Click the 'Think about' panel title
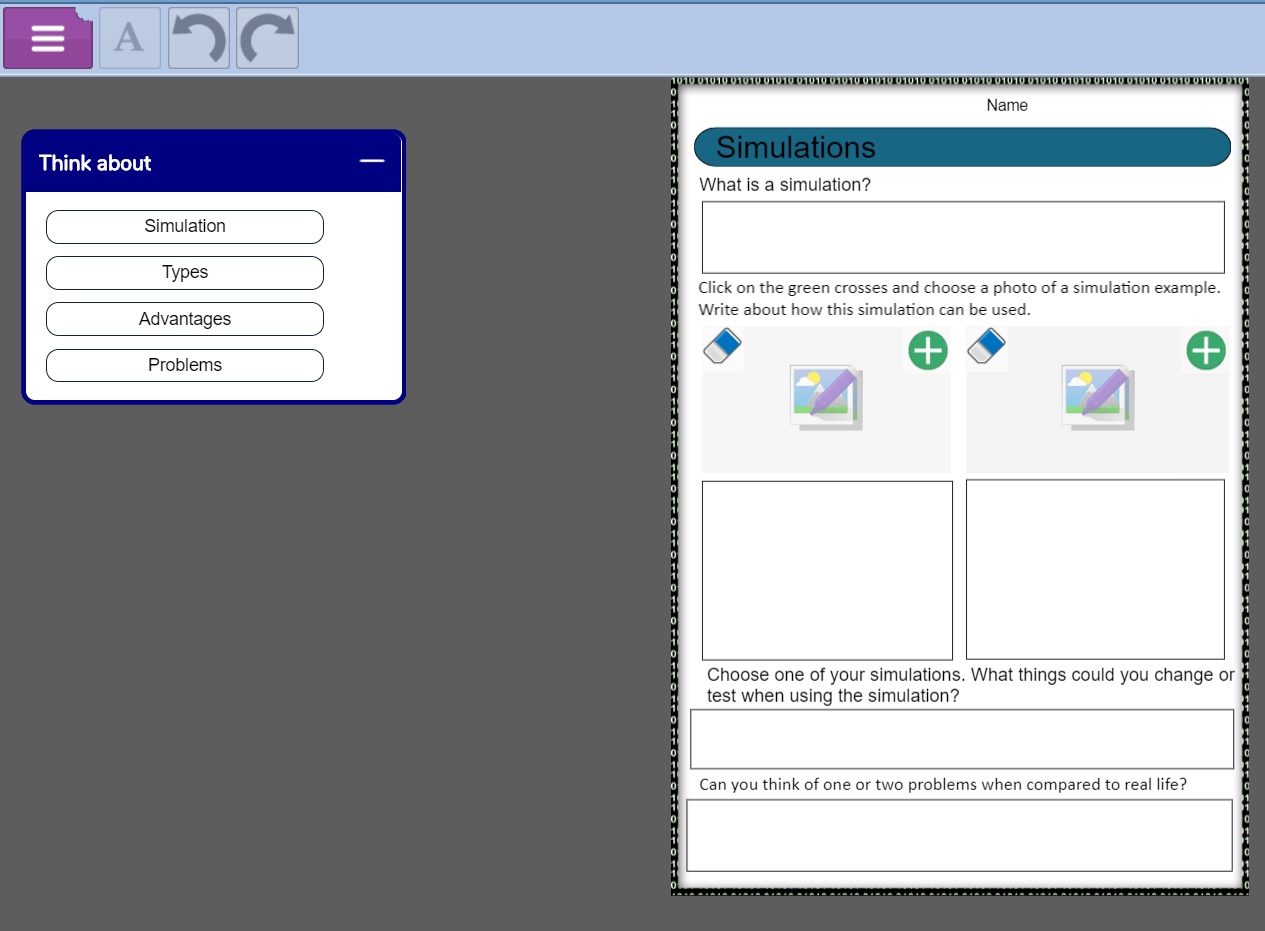Screen dimensions: 1265x931 [x=95, y=163]
